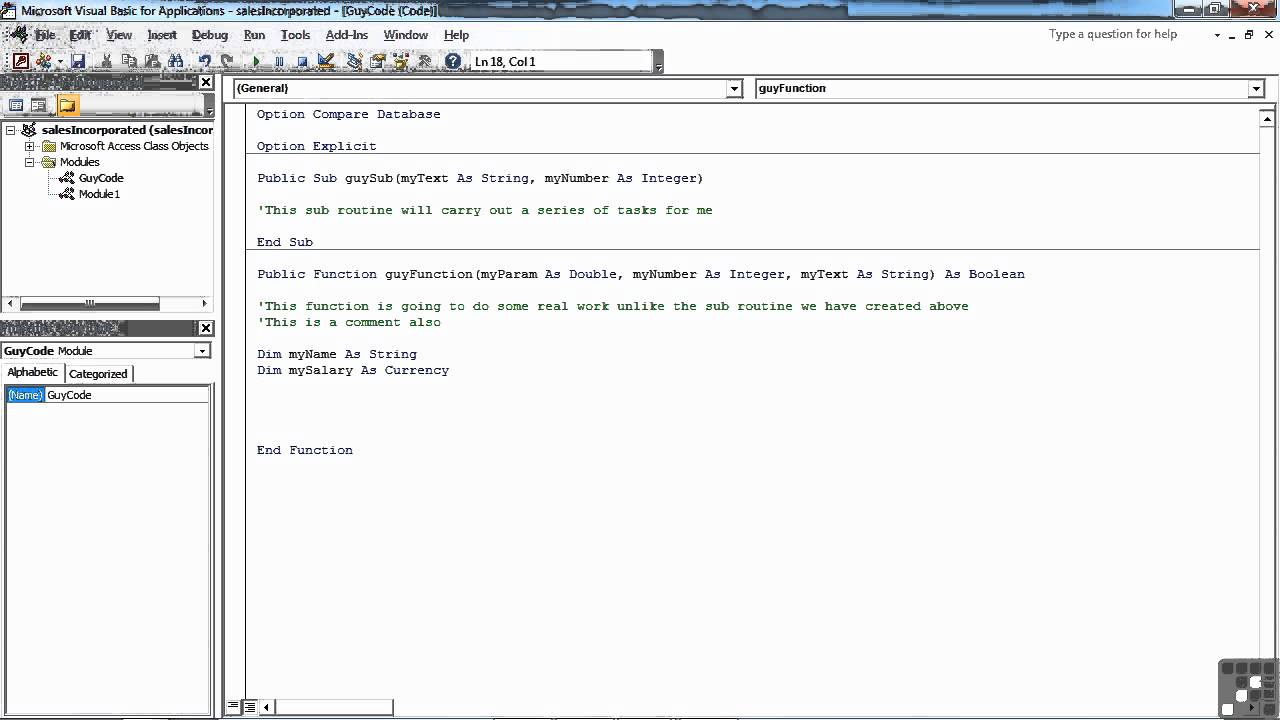The image size is (1280, 720).
Task: Click the Paste toolbar icon
Action: point(152,61)
